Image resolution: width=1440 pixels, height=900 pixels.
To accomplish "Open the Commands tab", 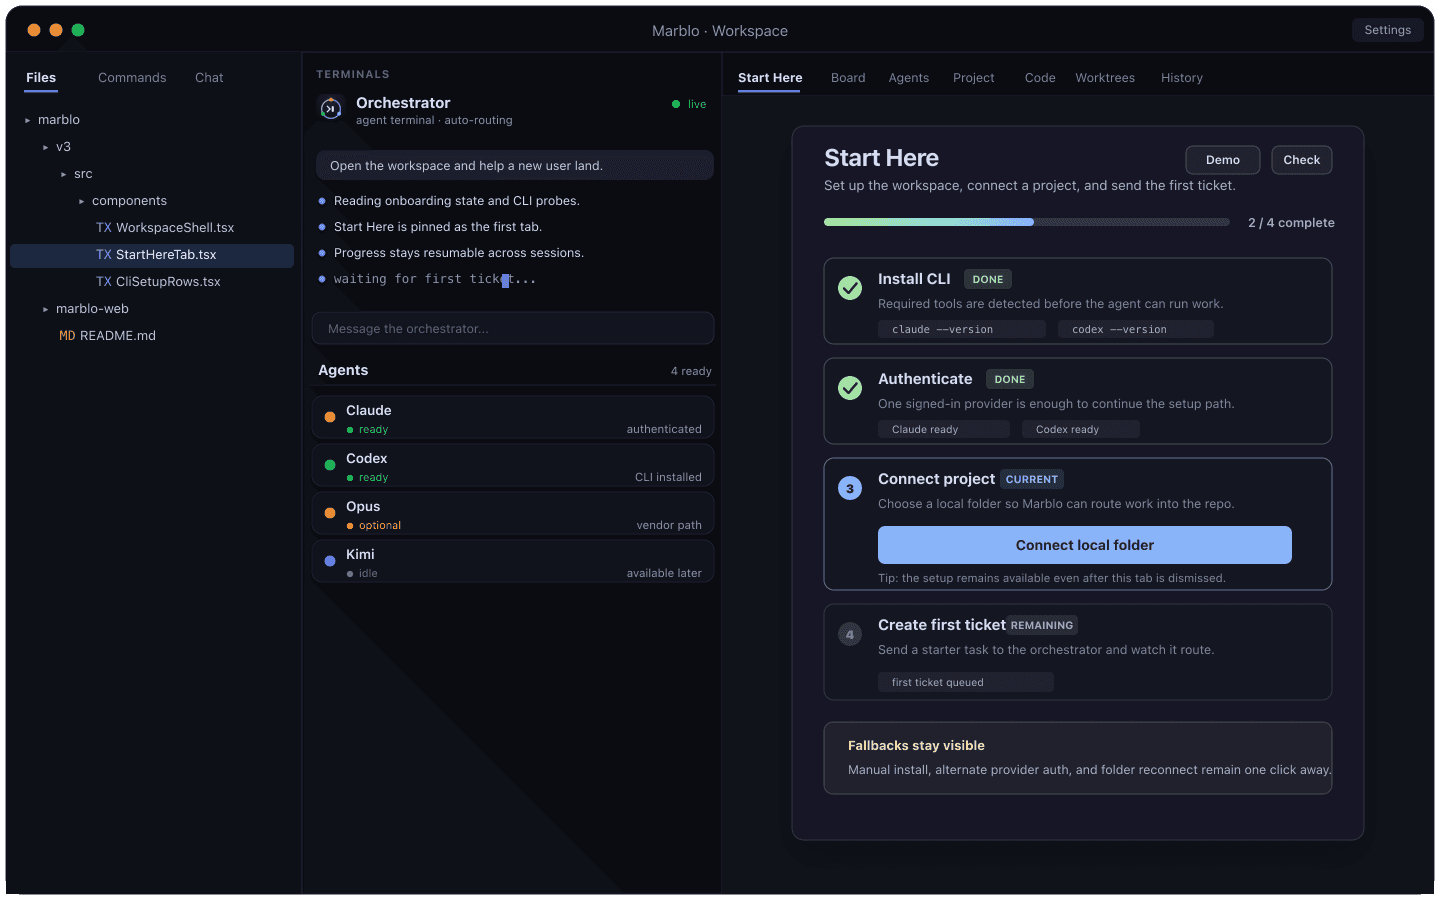I will coord(132,78).
